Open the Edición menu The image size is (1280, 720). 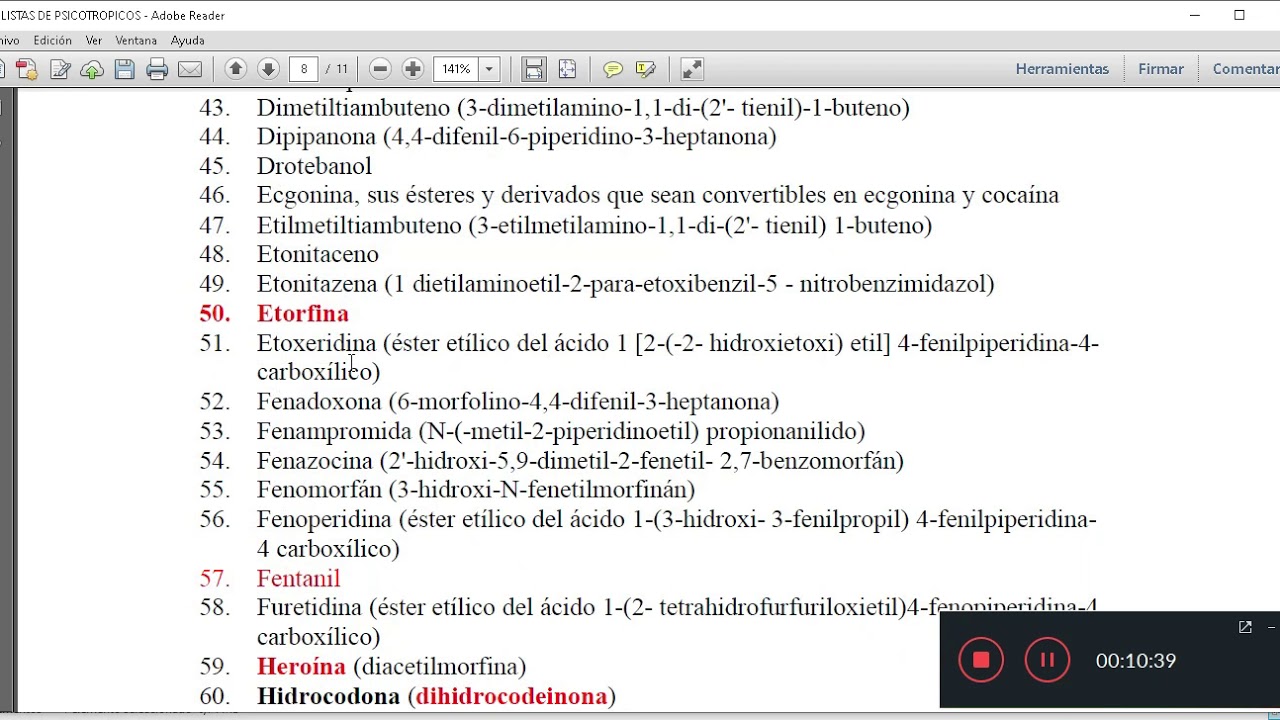click(55, 40)
